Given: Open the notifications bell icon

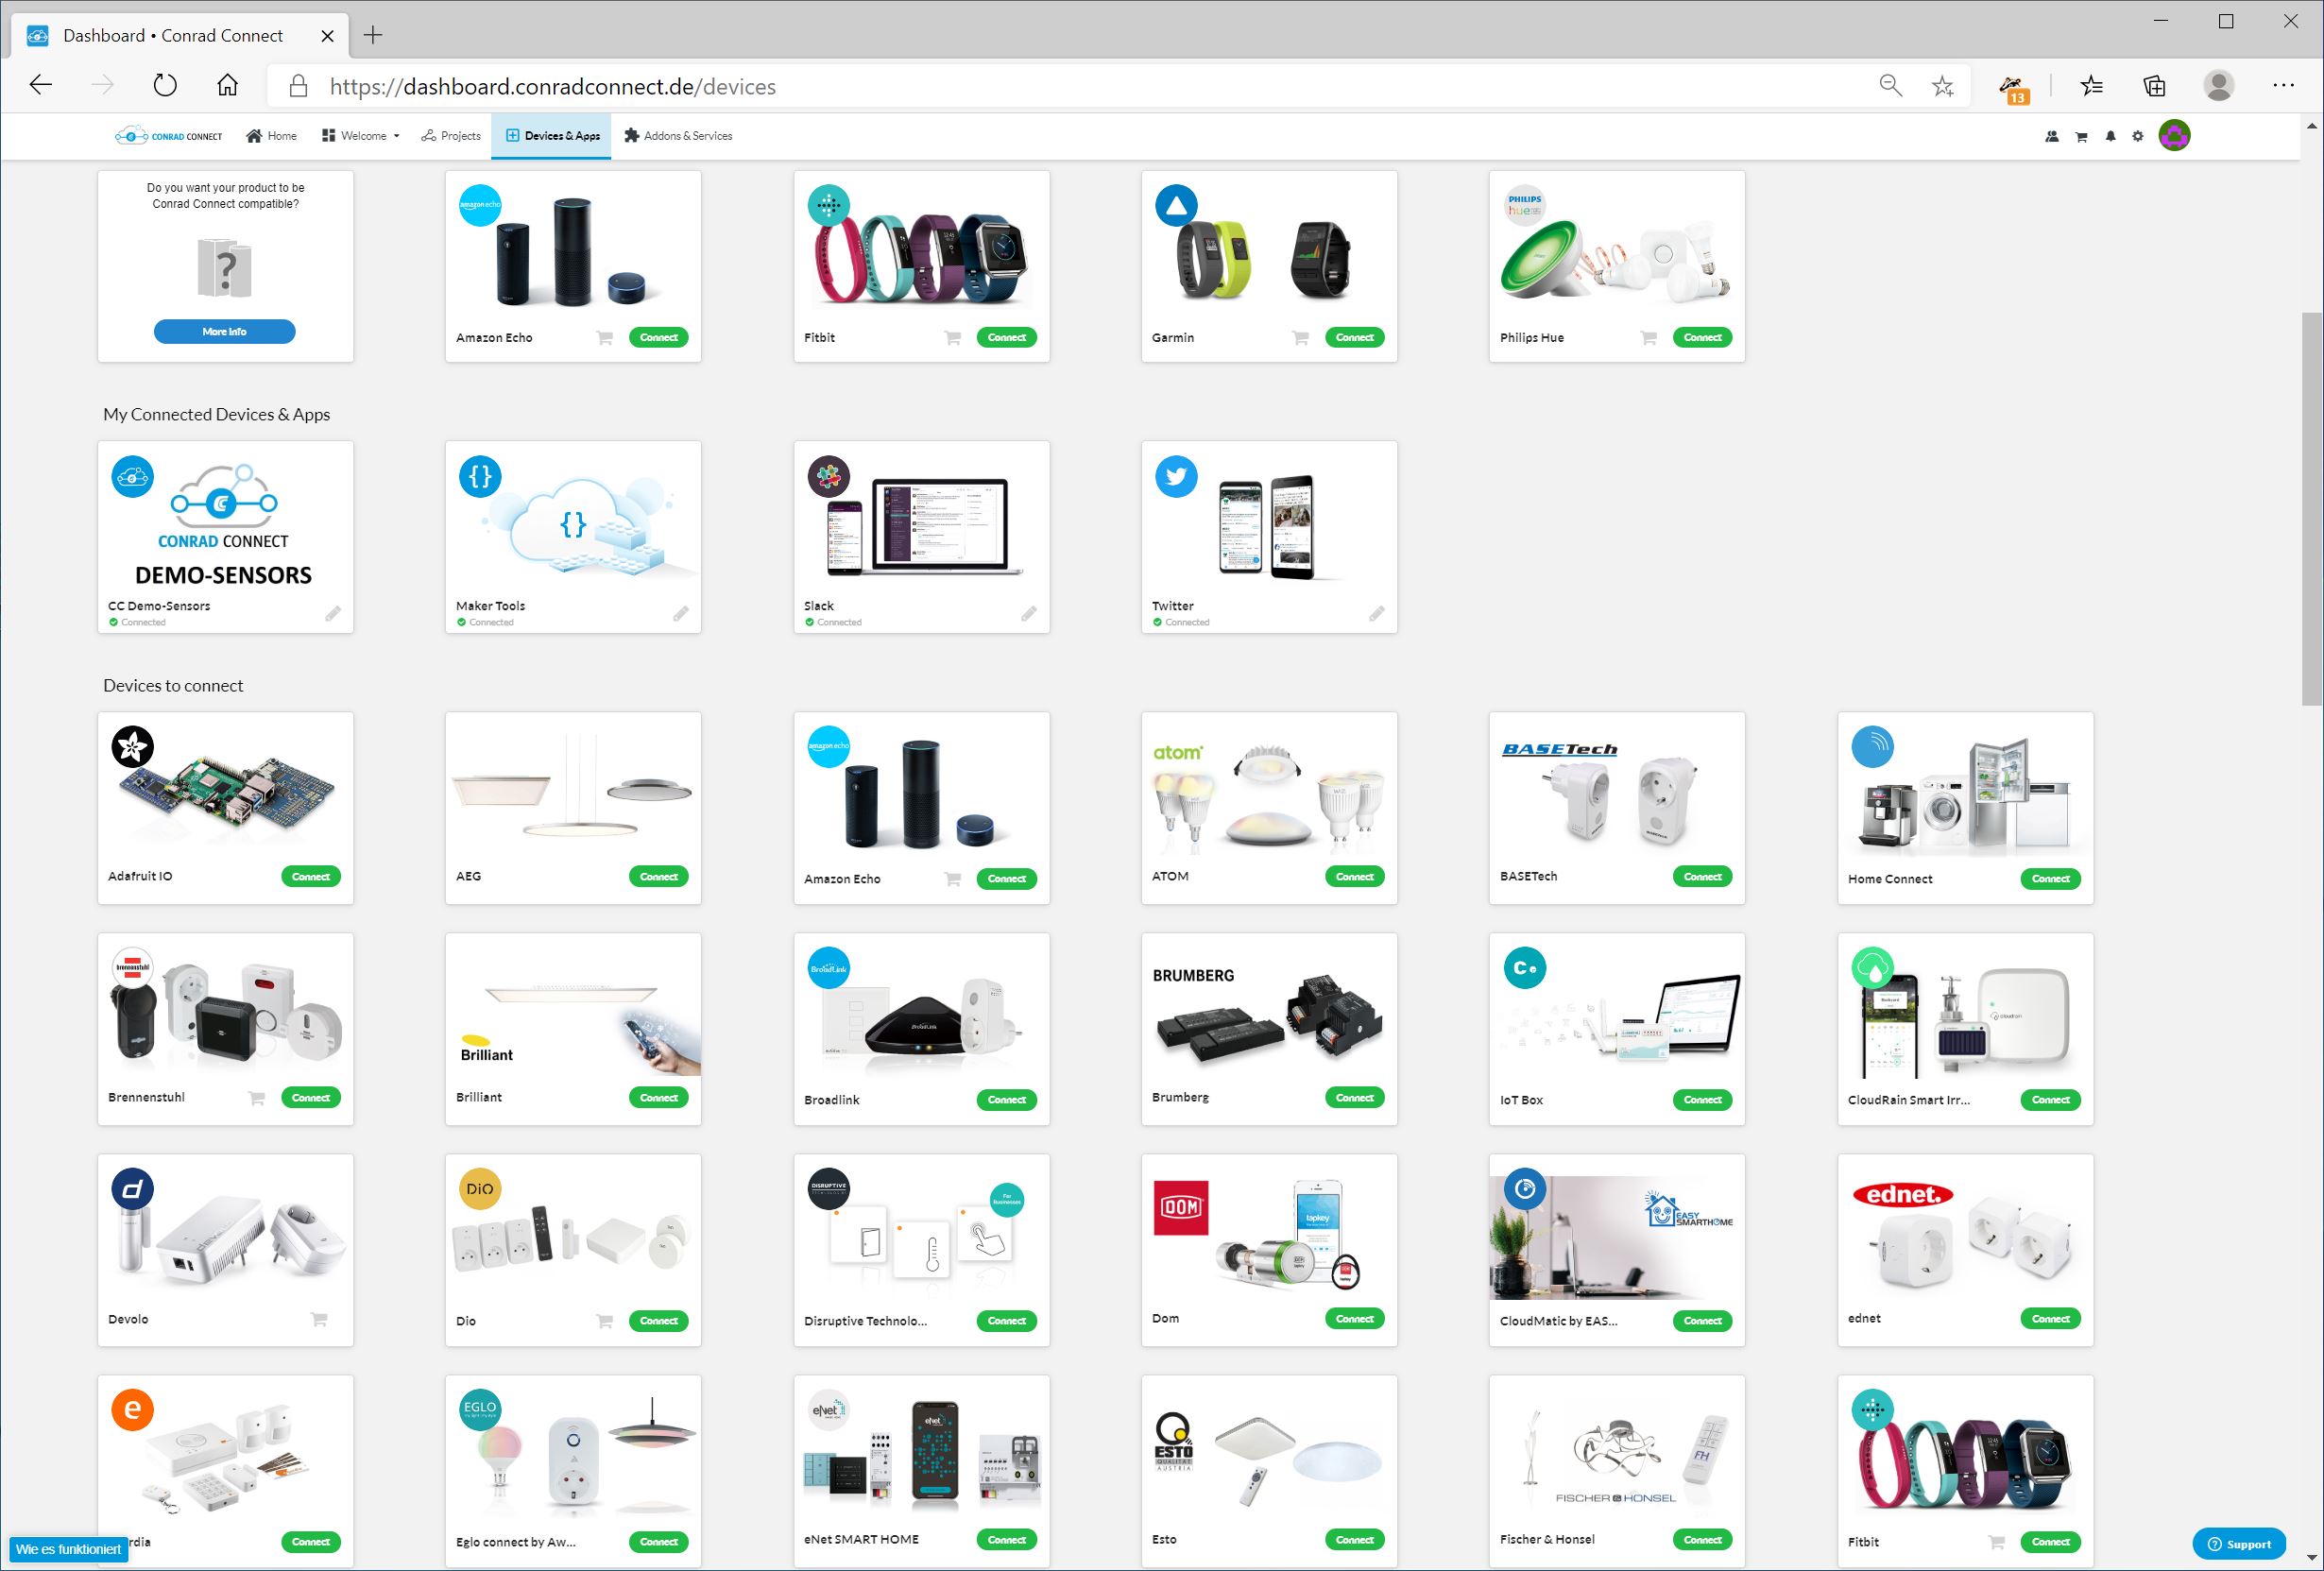Looking at the screenshot, I should (2110, 137).
